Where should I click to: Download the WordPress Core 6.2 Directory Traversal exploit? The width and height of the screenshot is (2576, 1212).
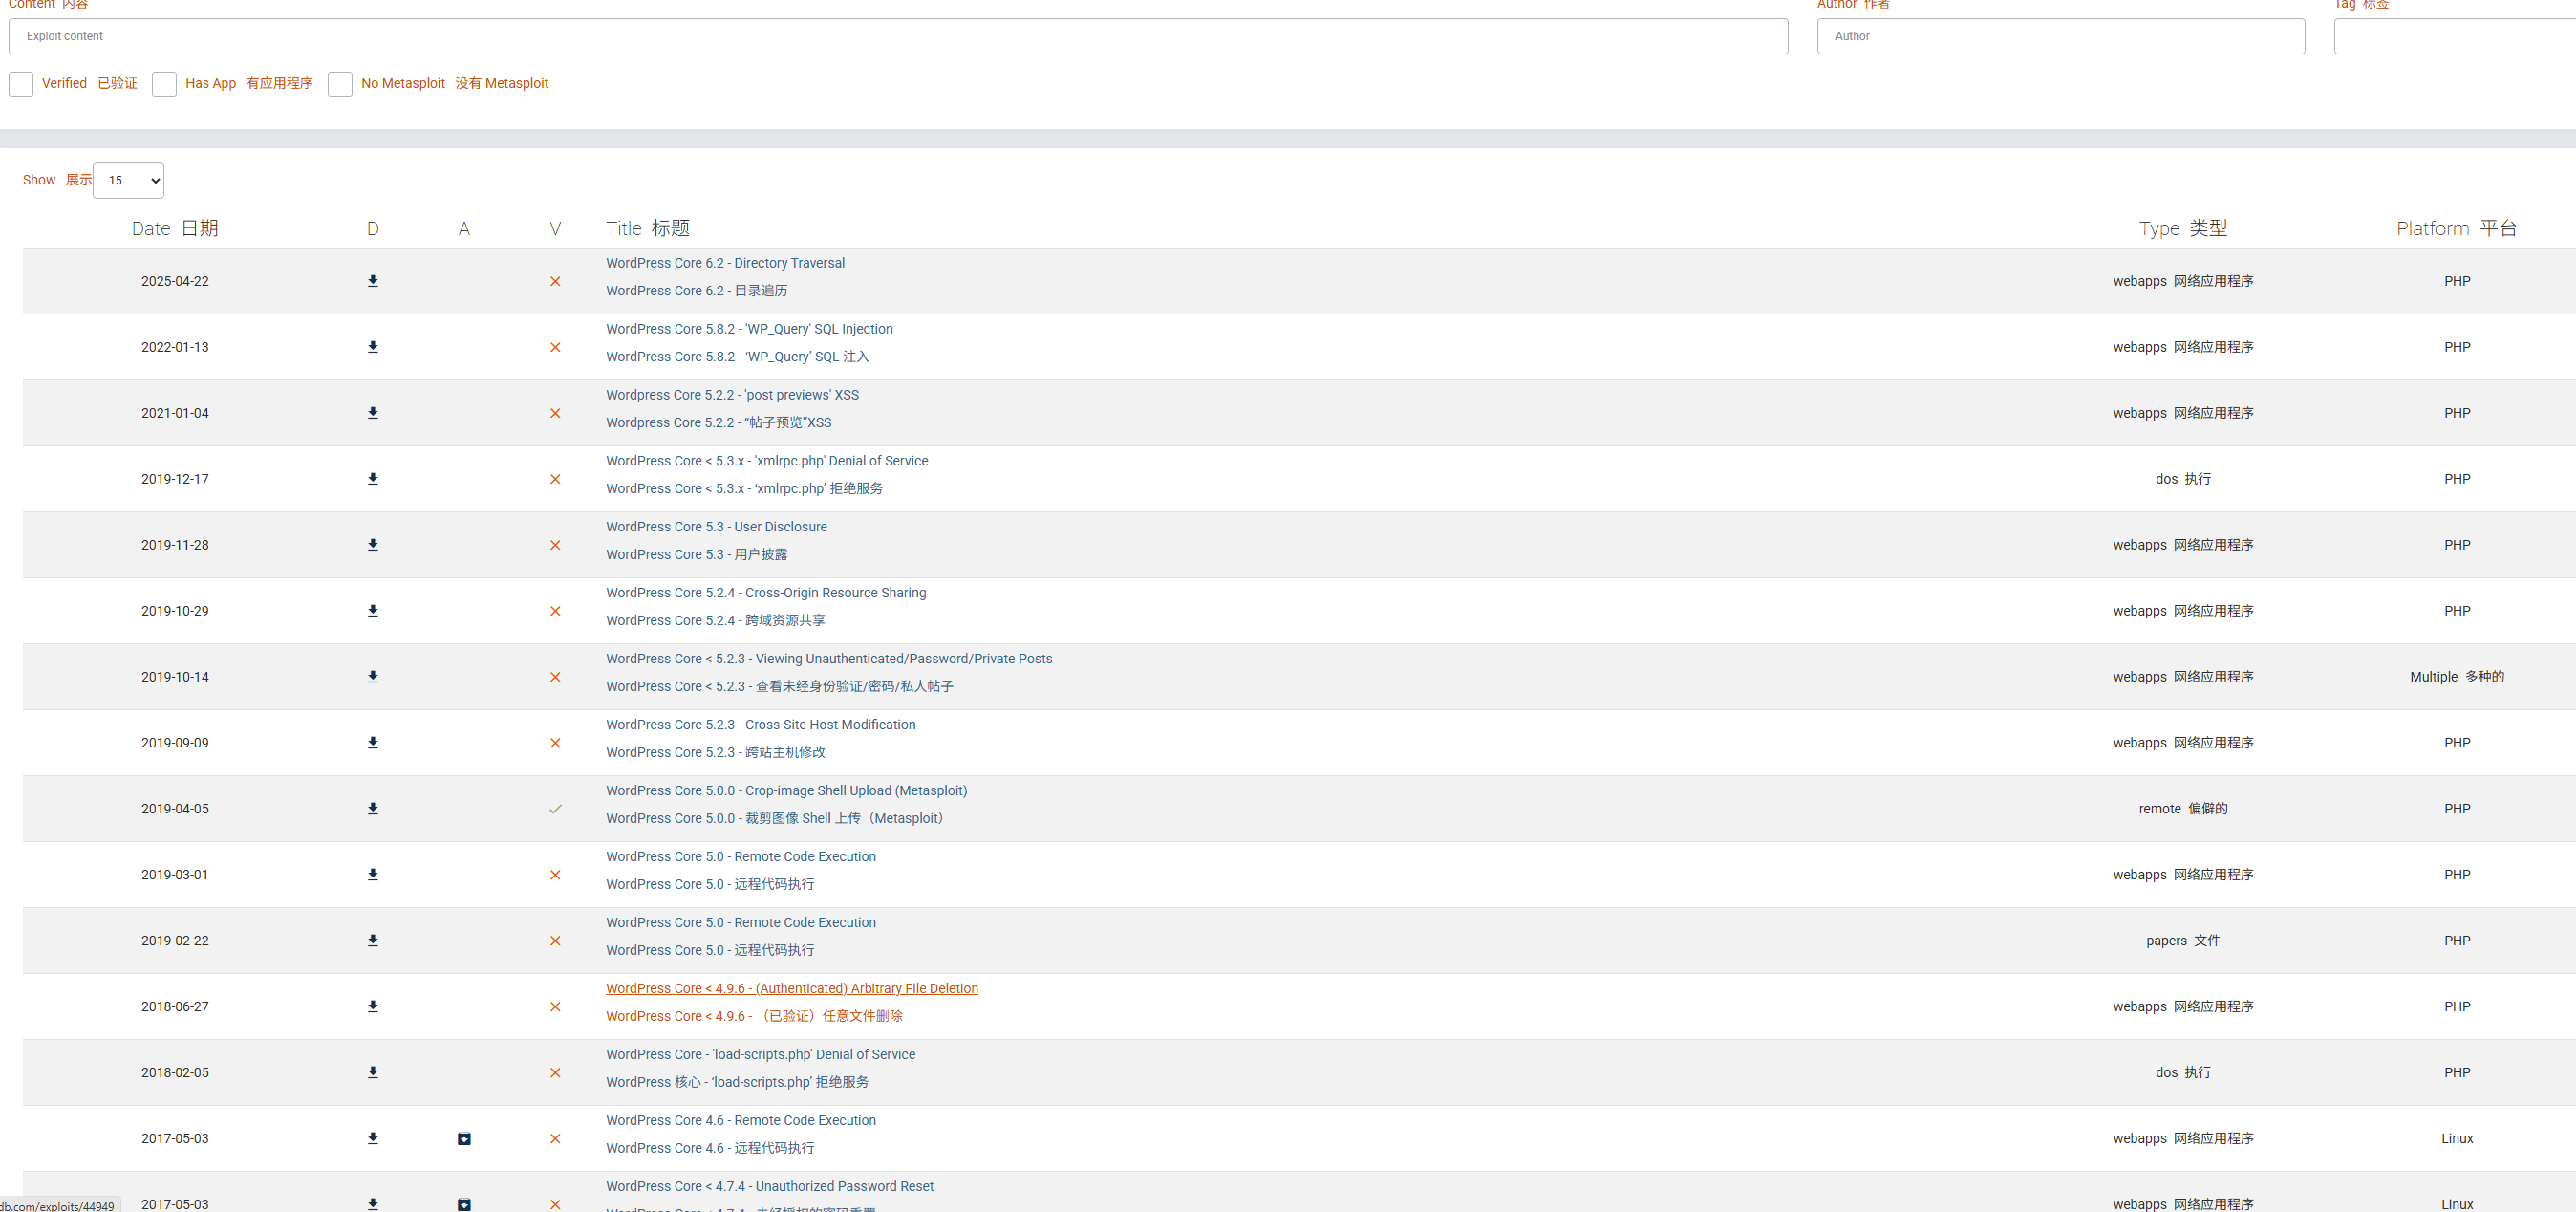[372, 281]
